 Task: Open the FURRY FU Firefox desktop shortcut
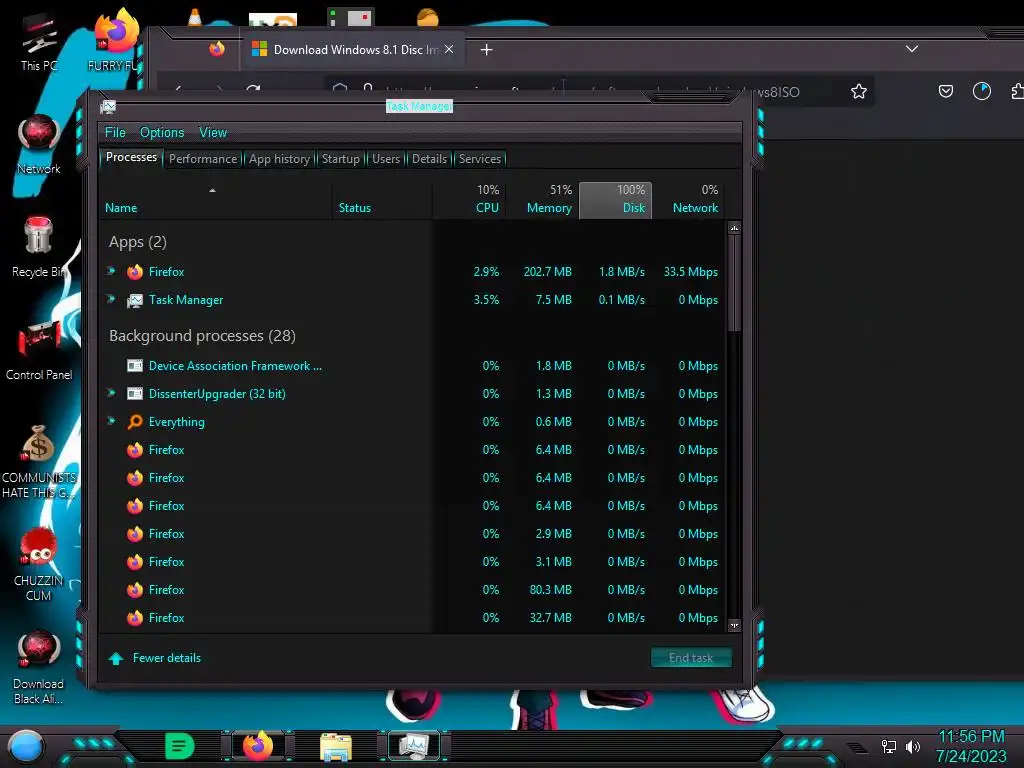pos(114,39)
